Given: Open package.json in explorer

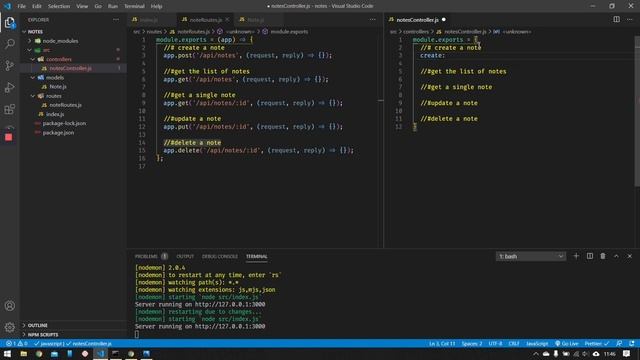Looking at the screenshot, I should [x=73, y=133].
